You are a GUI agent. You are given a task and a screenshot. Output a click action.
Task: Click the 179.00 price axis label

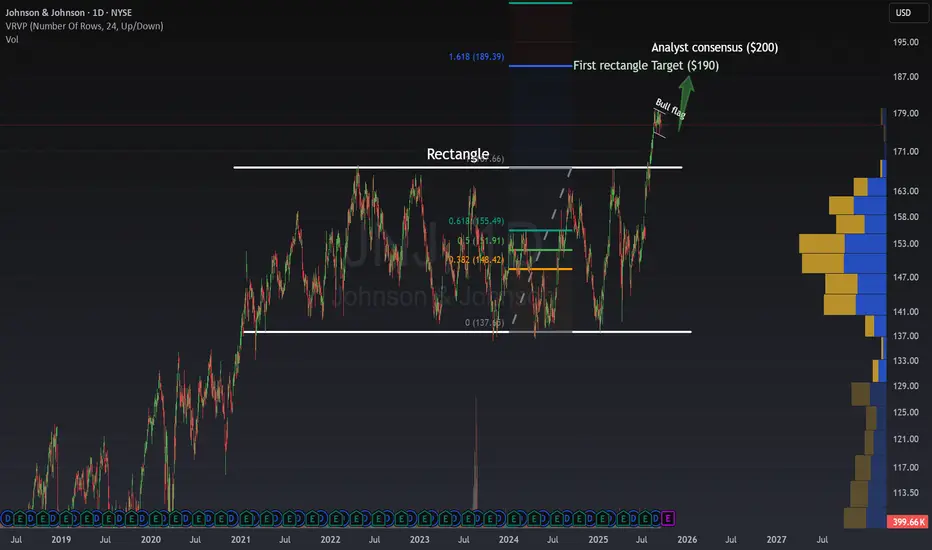pyautogui.click(x=905, y=113)
